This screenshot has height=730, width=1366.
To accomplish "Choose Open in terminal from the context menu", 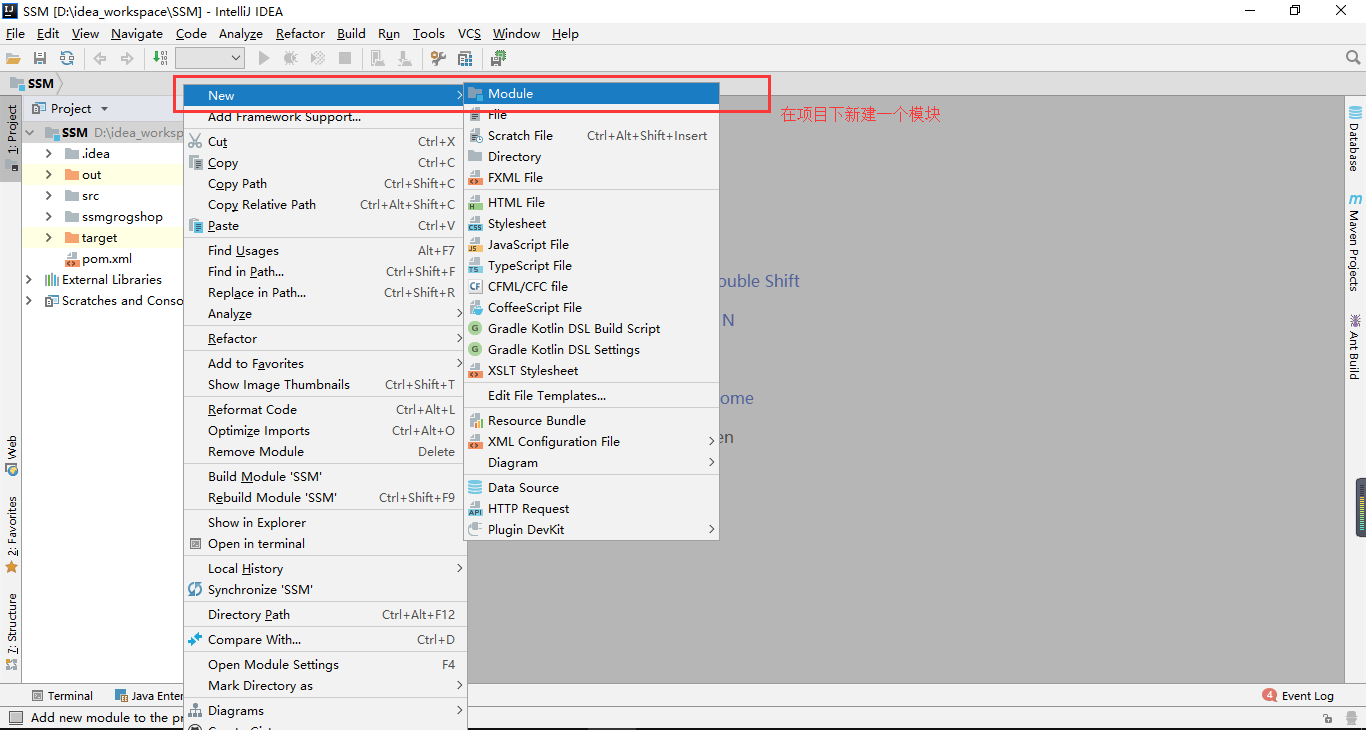I will pos(325,544).
